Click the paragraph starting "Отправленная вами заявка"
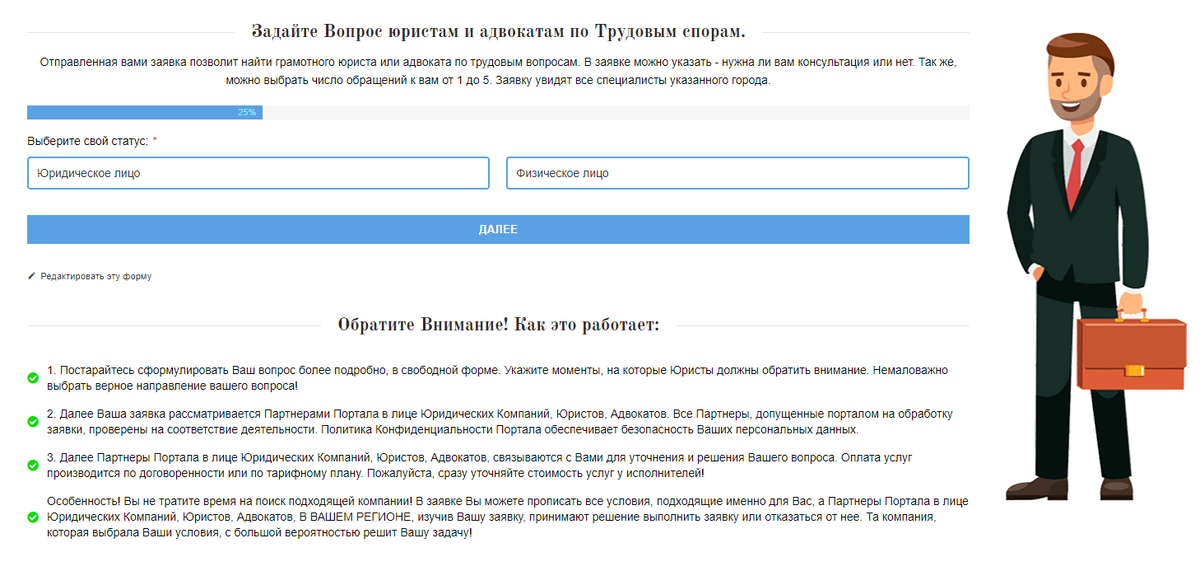 498,71
